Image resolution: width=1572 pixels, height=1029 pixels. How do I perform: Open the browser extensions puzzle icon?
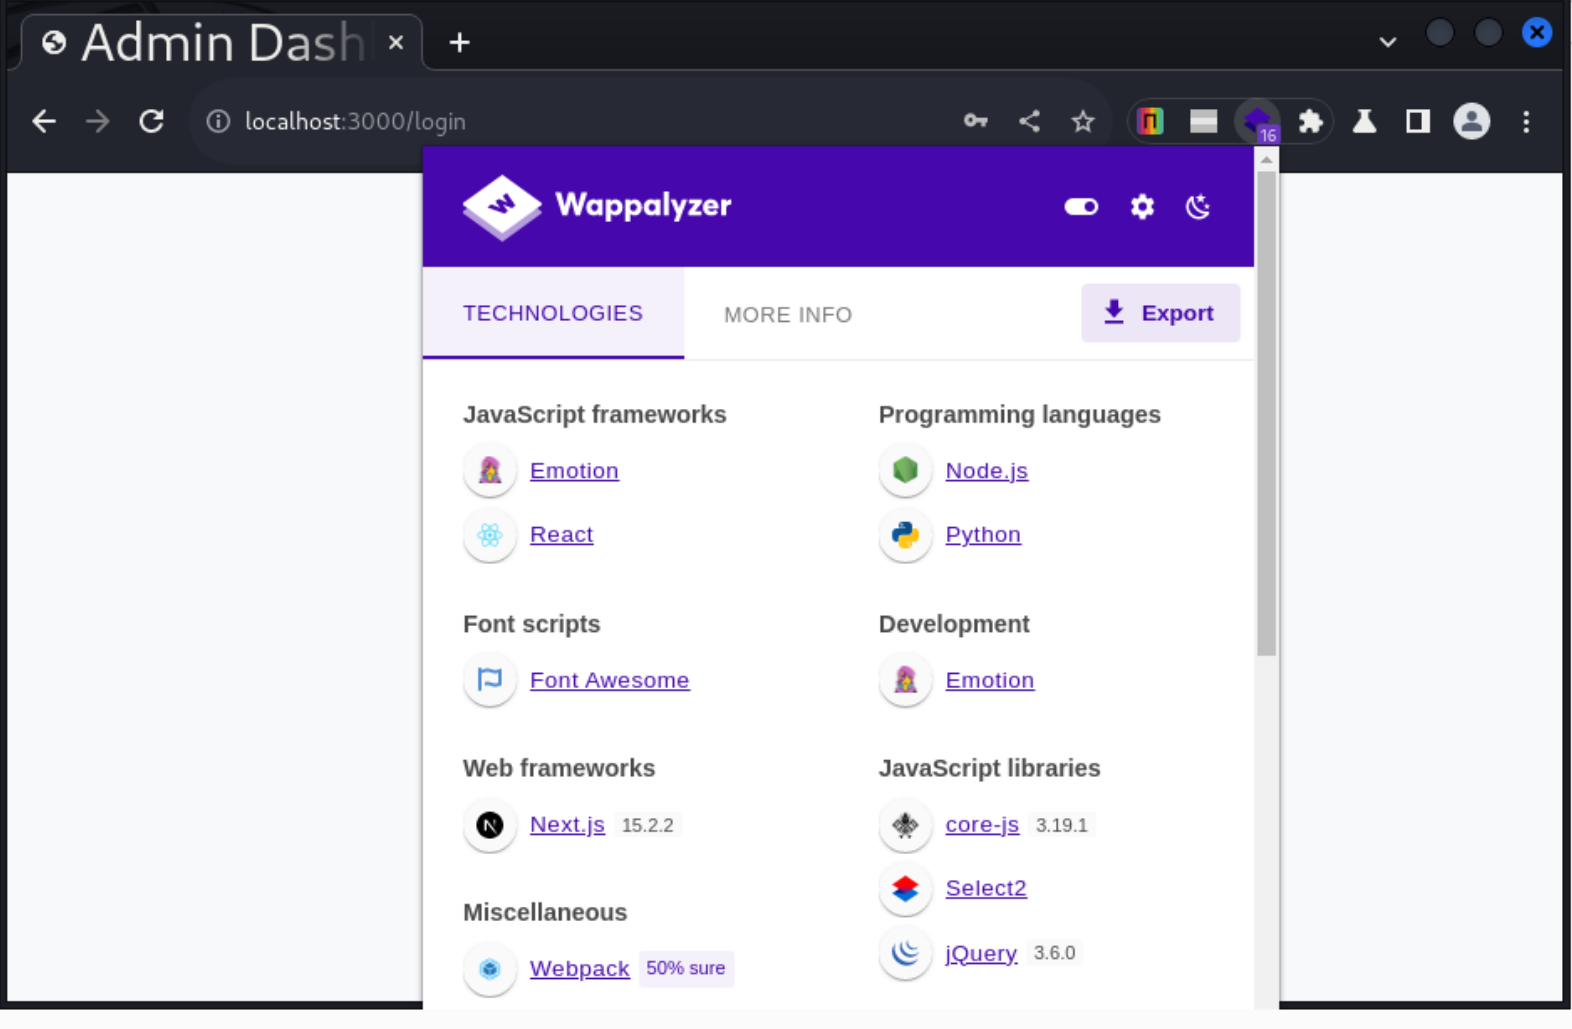click(1310, 122)
